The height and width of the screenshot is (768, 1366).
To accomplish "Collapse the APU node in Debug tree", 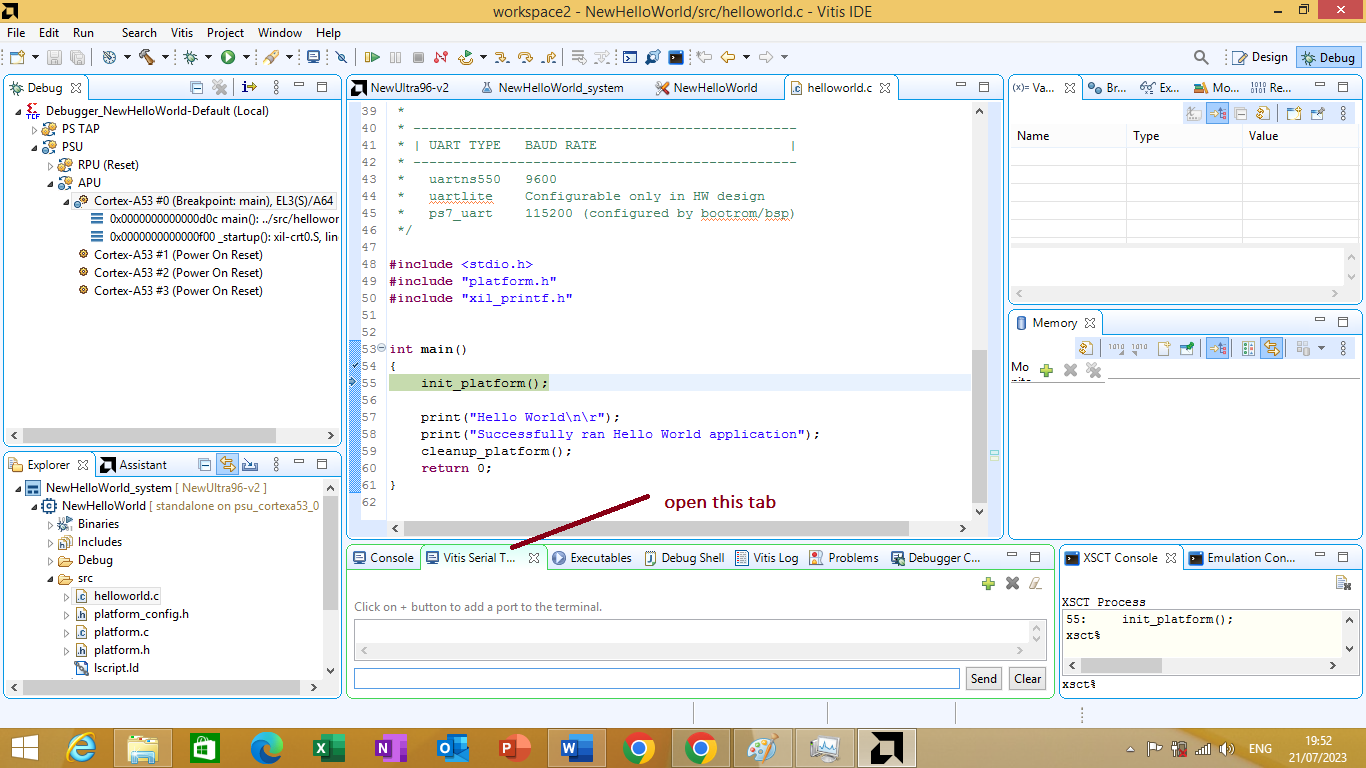I will (51, 183).
